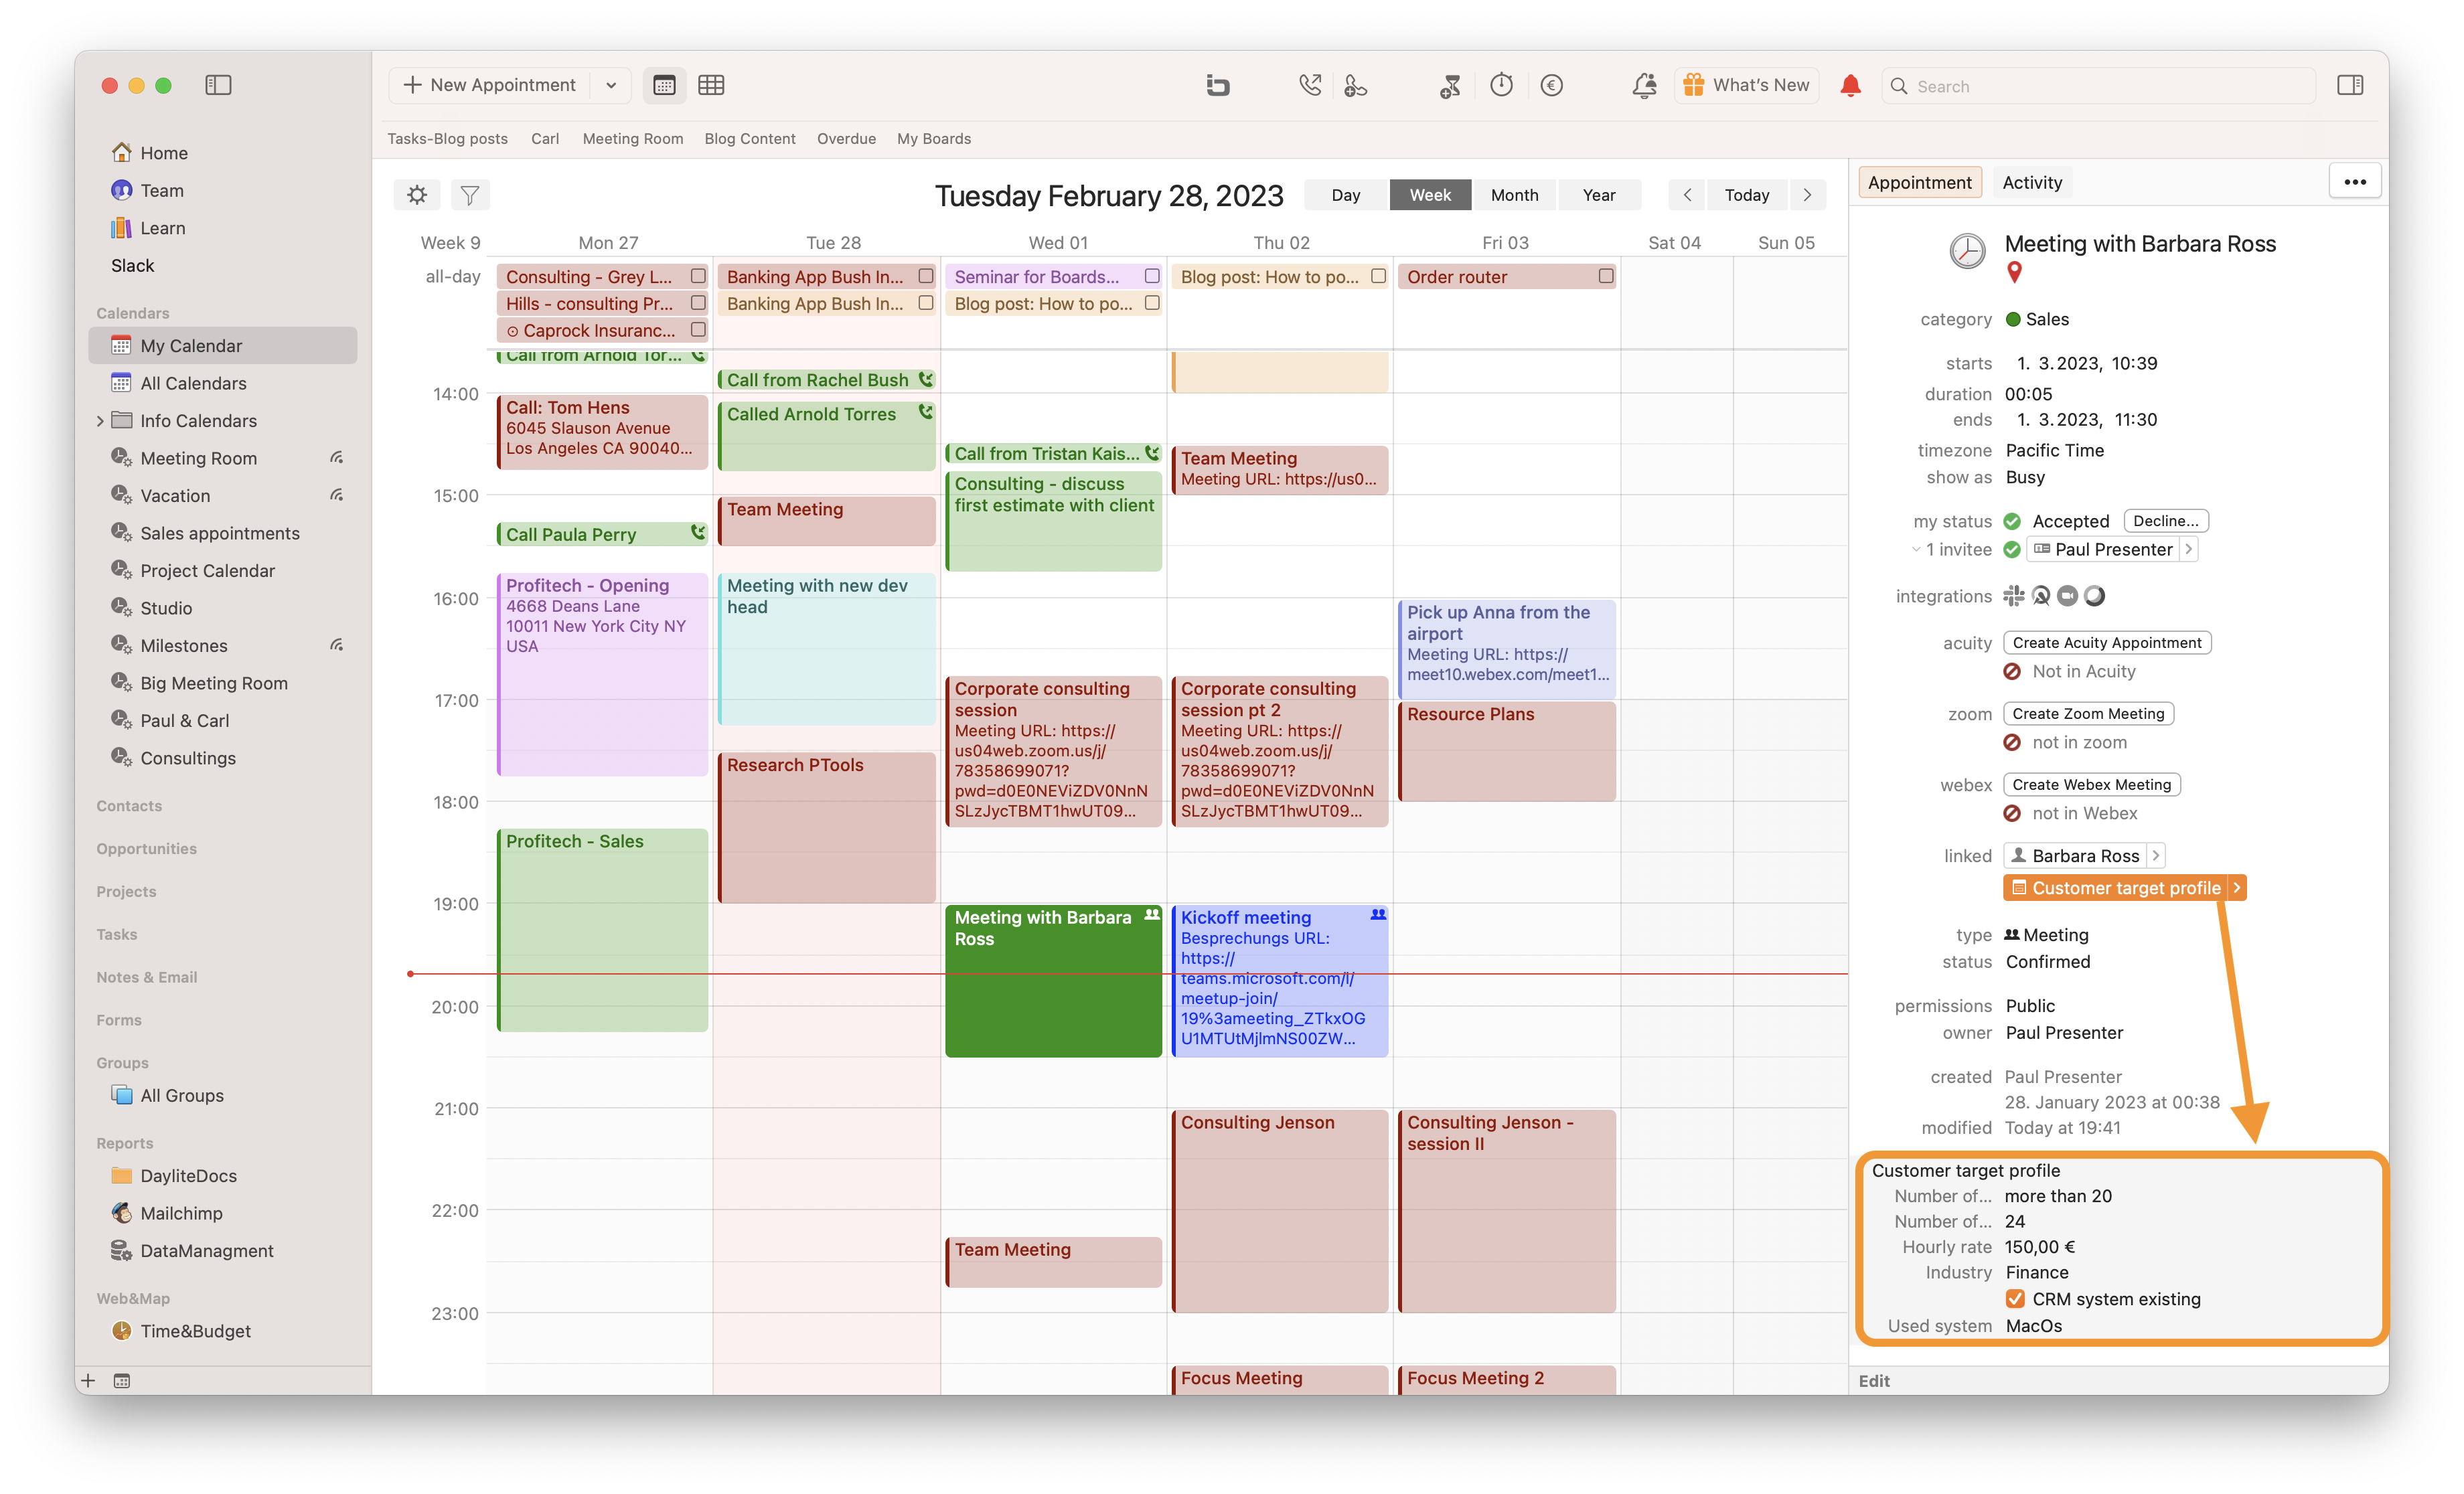2464x1494 pixels.
Task: Open the Overdue favorite
Action: (846, 139)
